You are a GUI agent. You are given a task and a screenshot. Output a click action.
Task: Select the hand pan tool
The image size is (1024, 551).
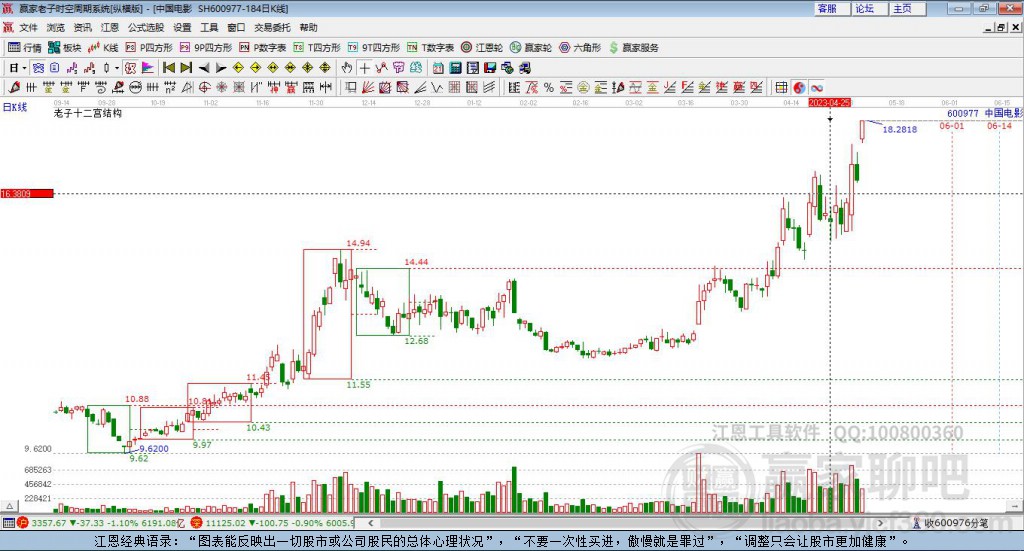click(x=347, y=68)
